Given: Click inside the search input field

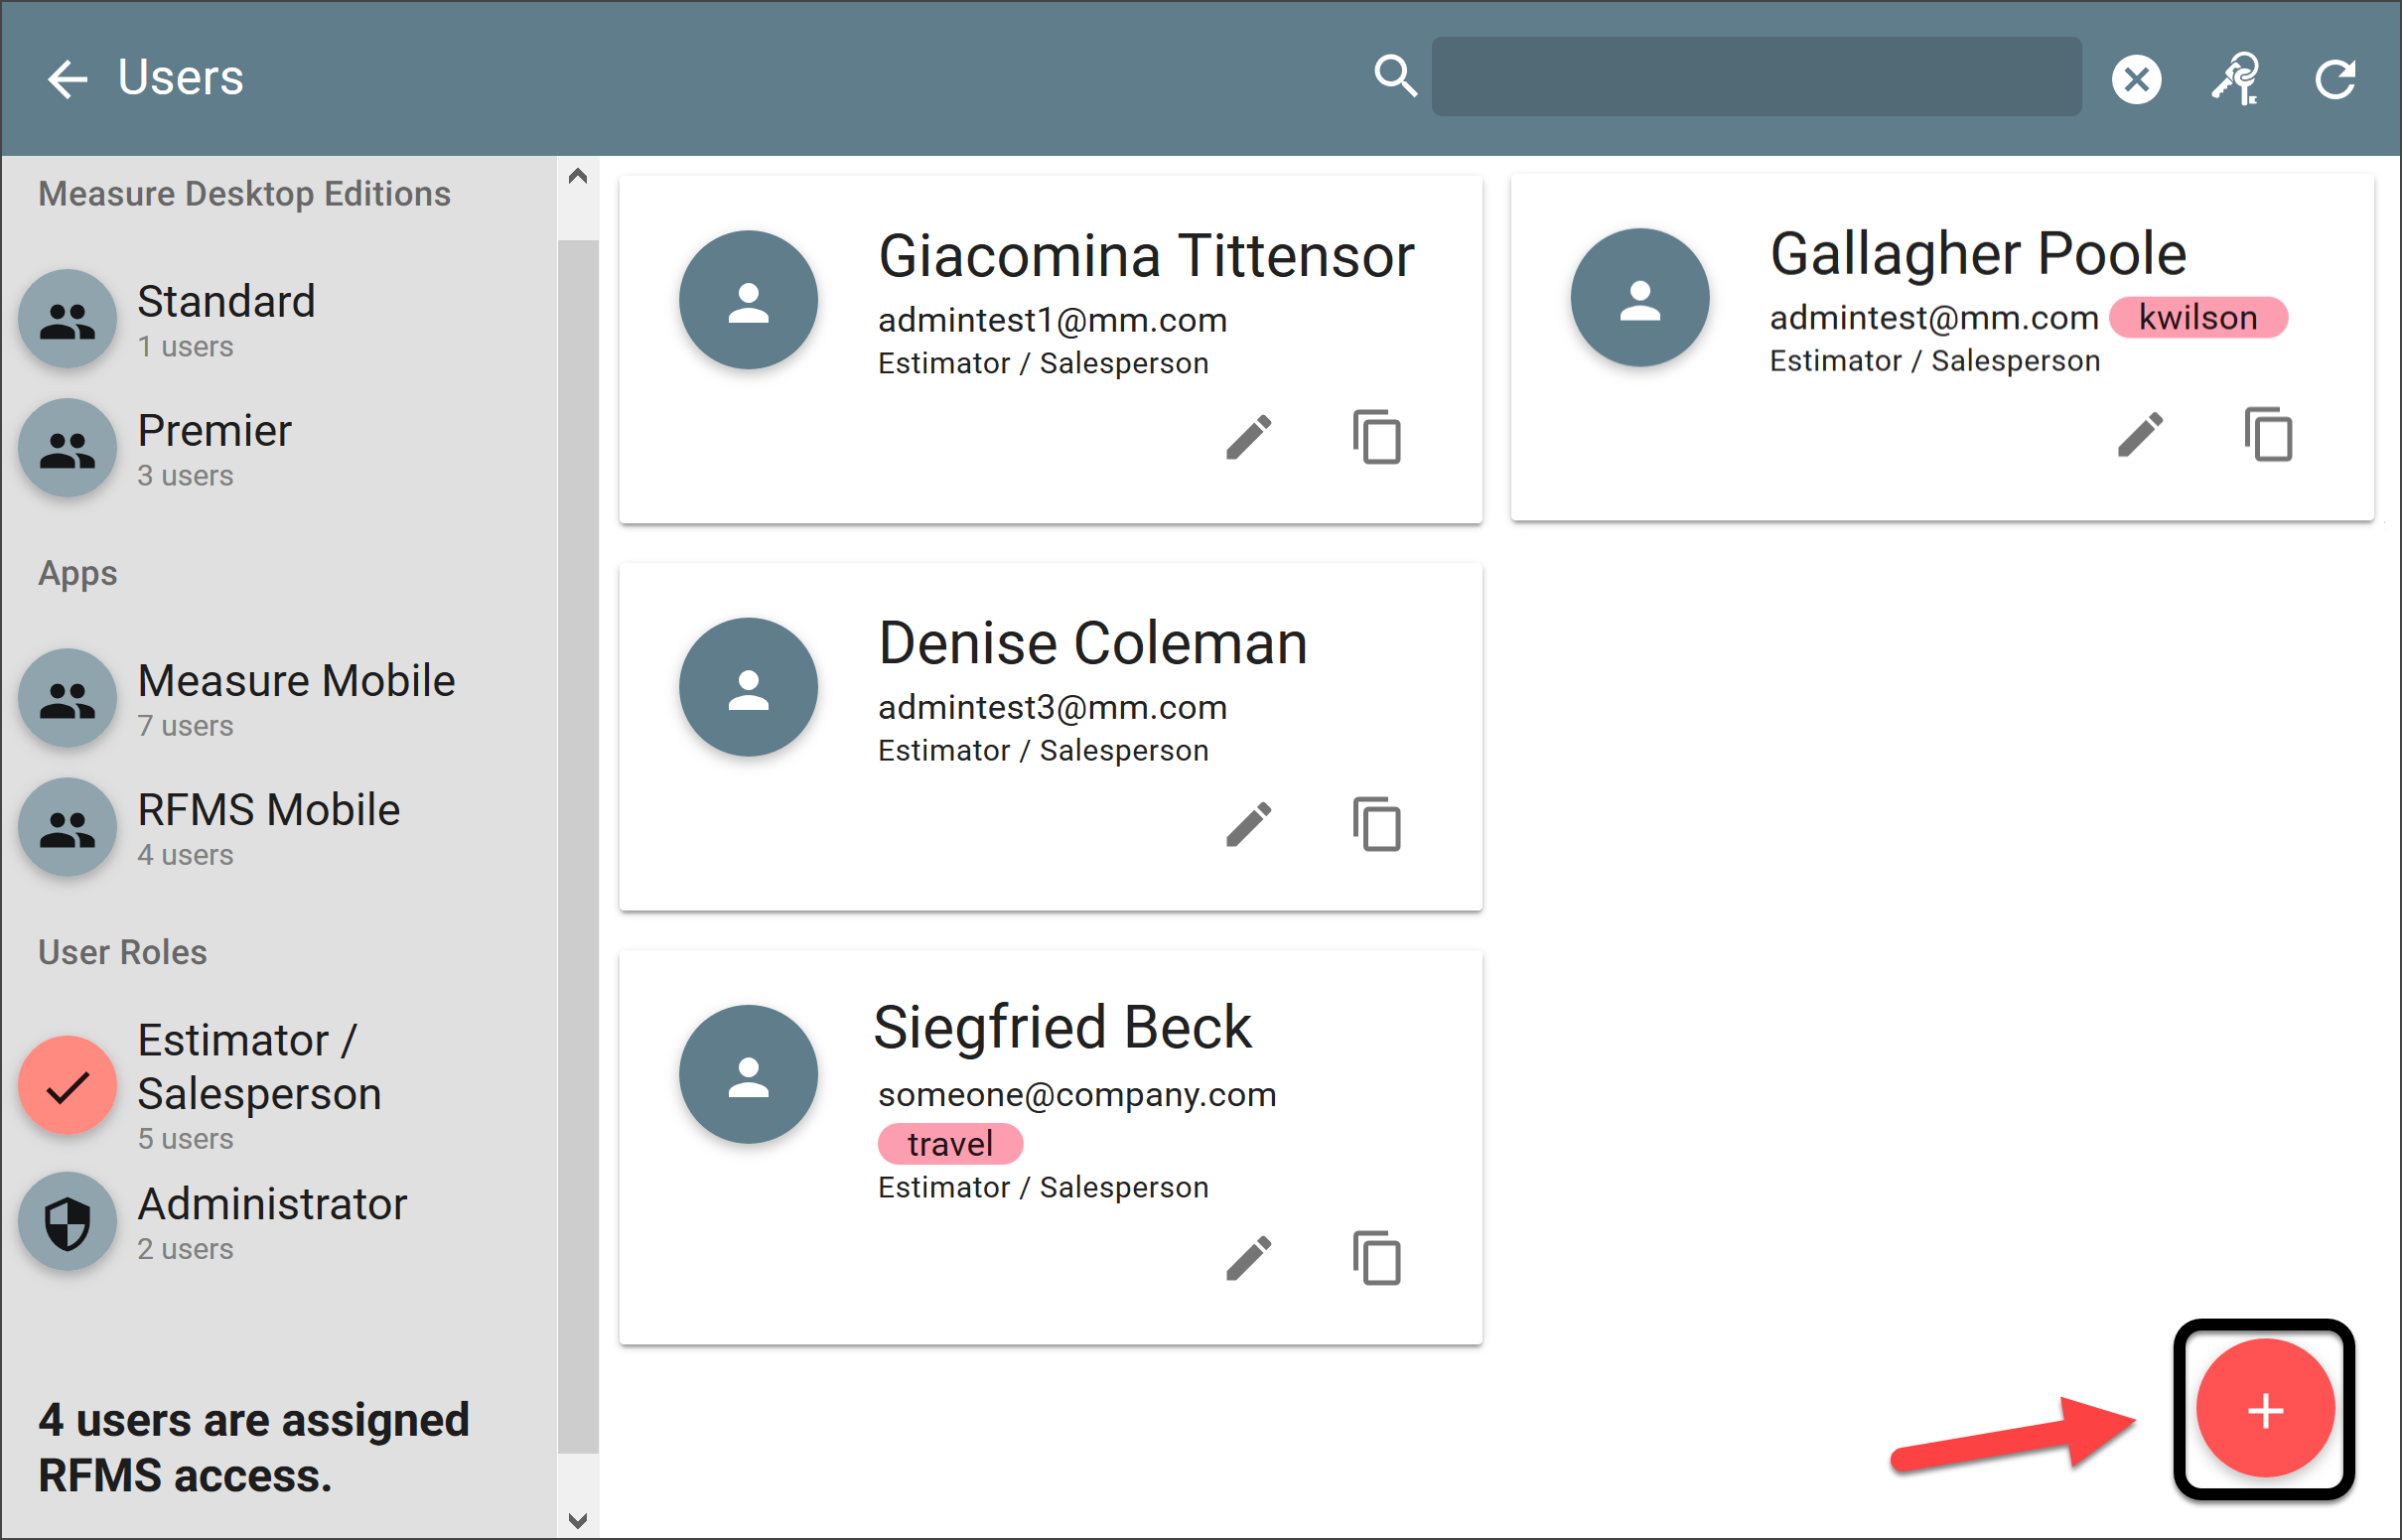Looking at the screenshot, I should pos(1756,78).
